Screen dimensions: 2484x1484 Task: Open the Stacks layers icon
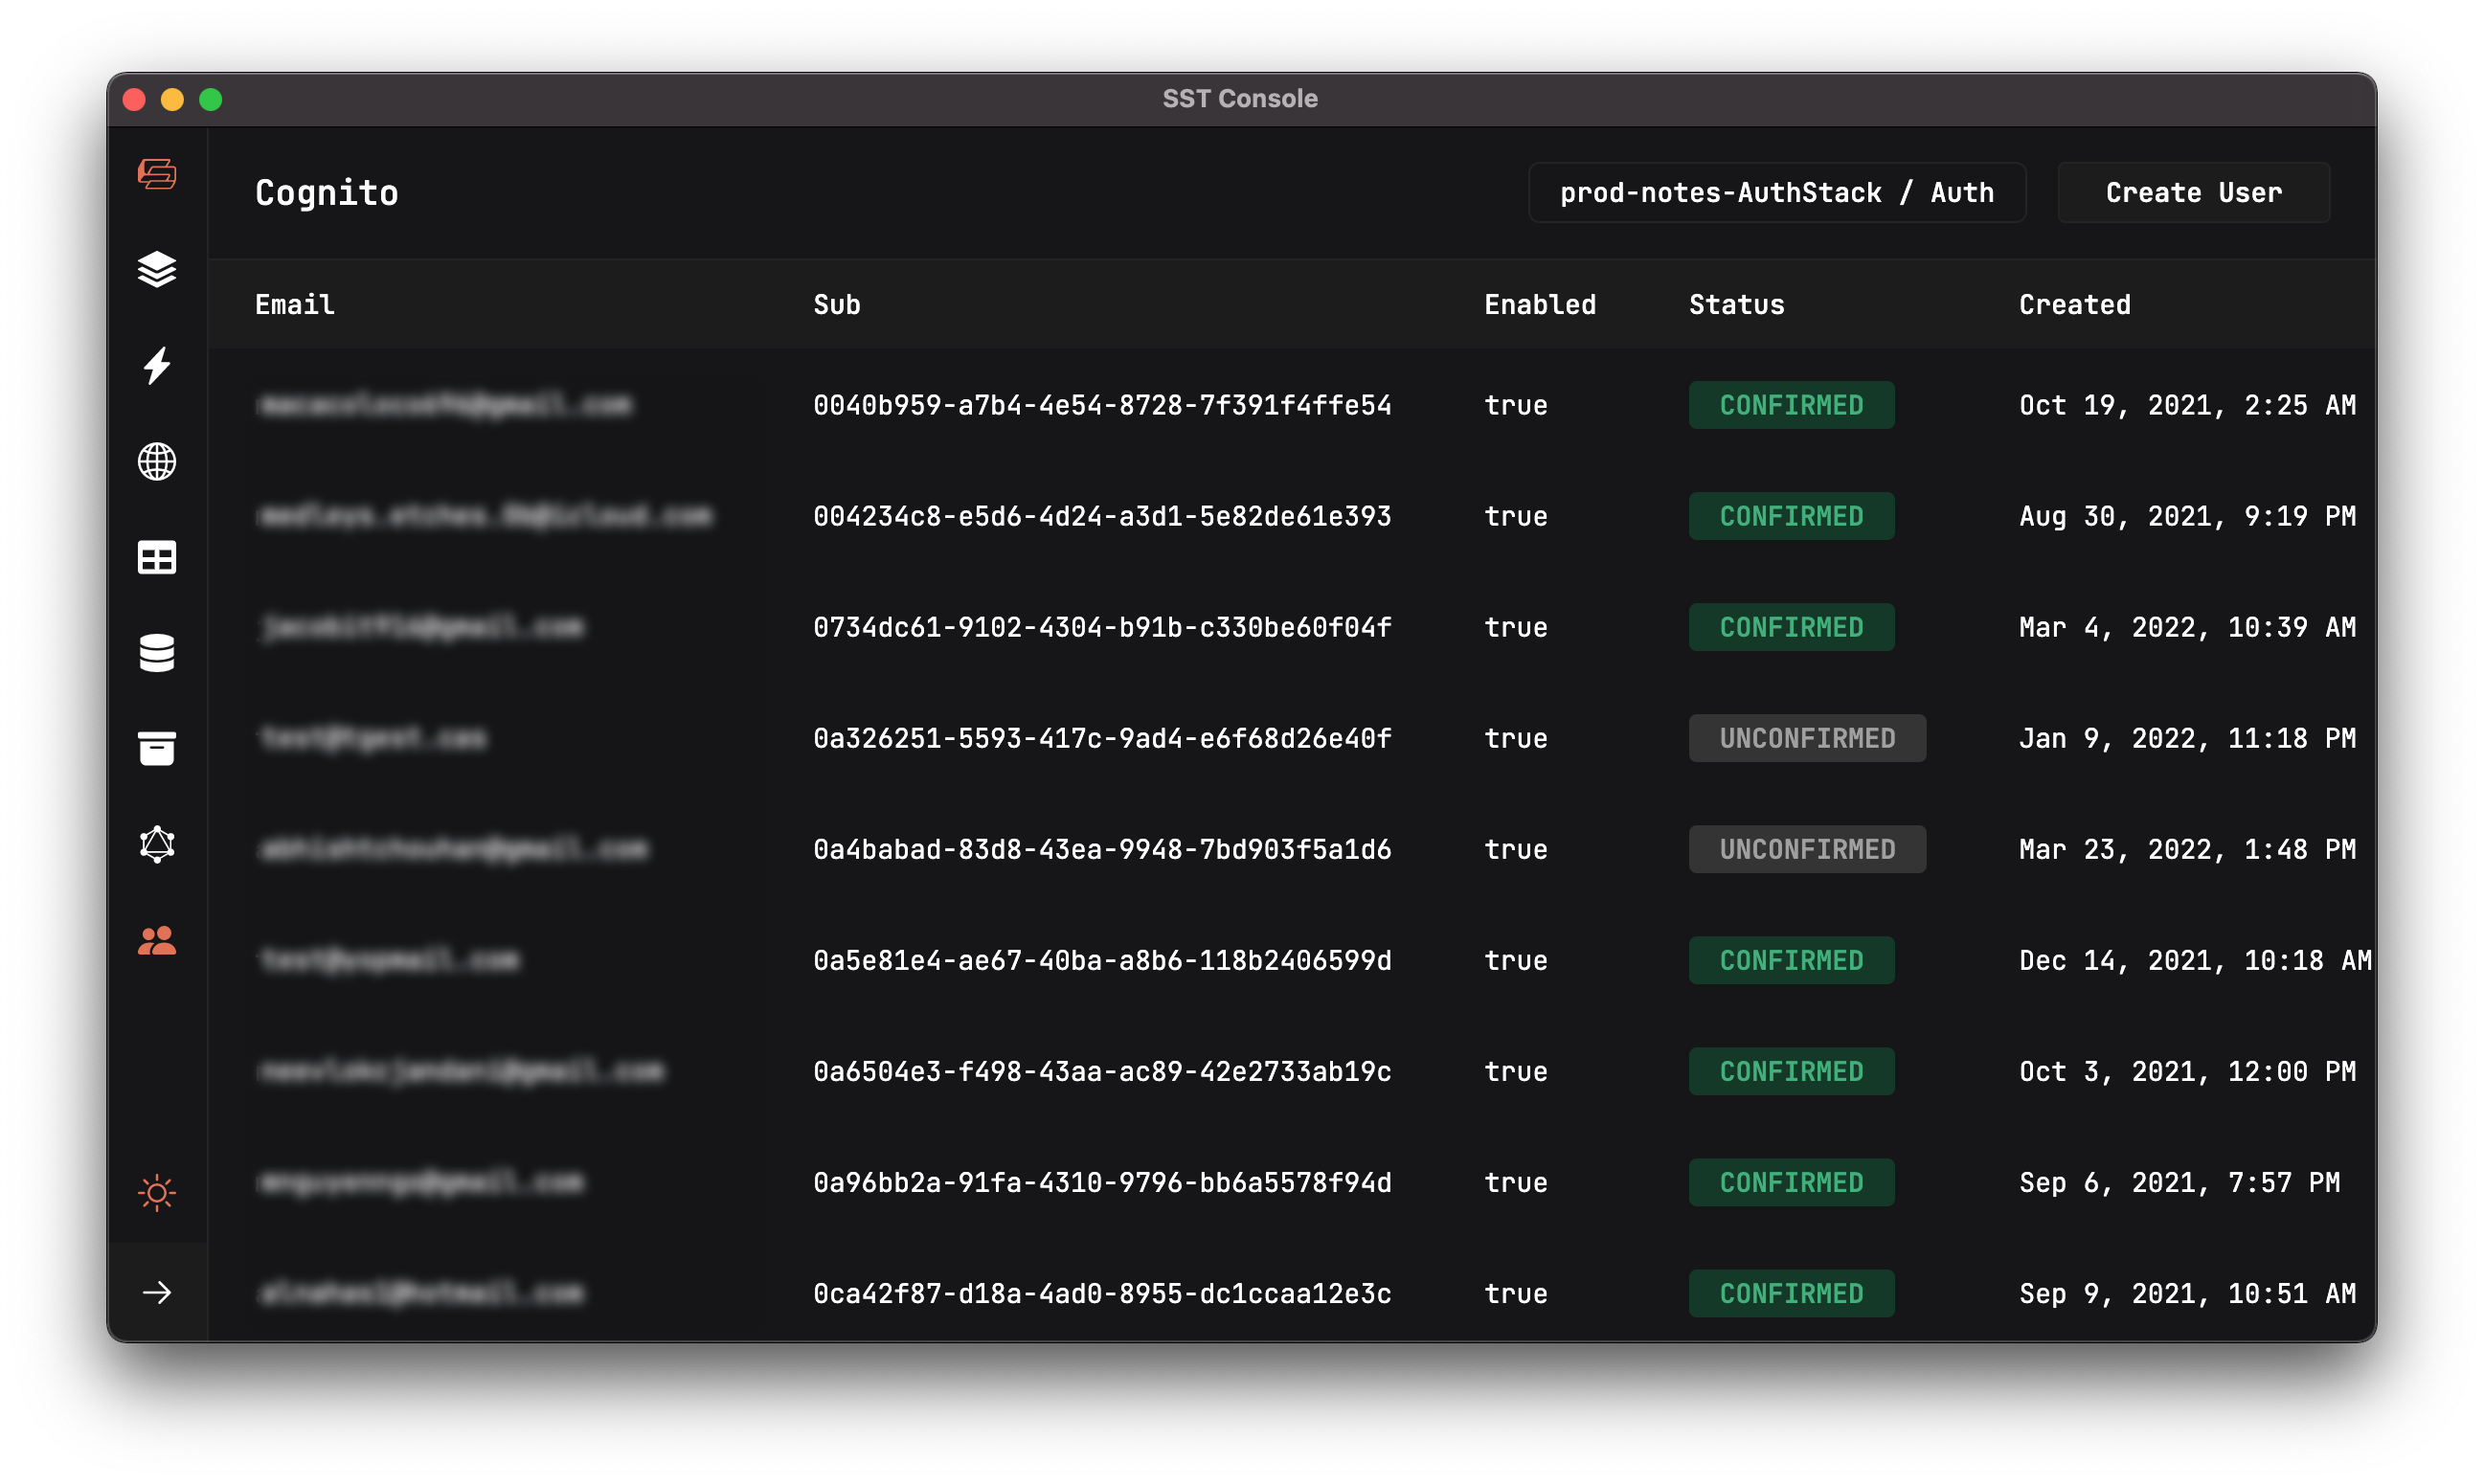(x=157, y=269)
